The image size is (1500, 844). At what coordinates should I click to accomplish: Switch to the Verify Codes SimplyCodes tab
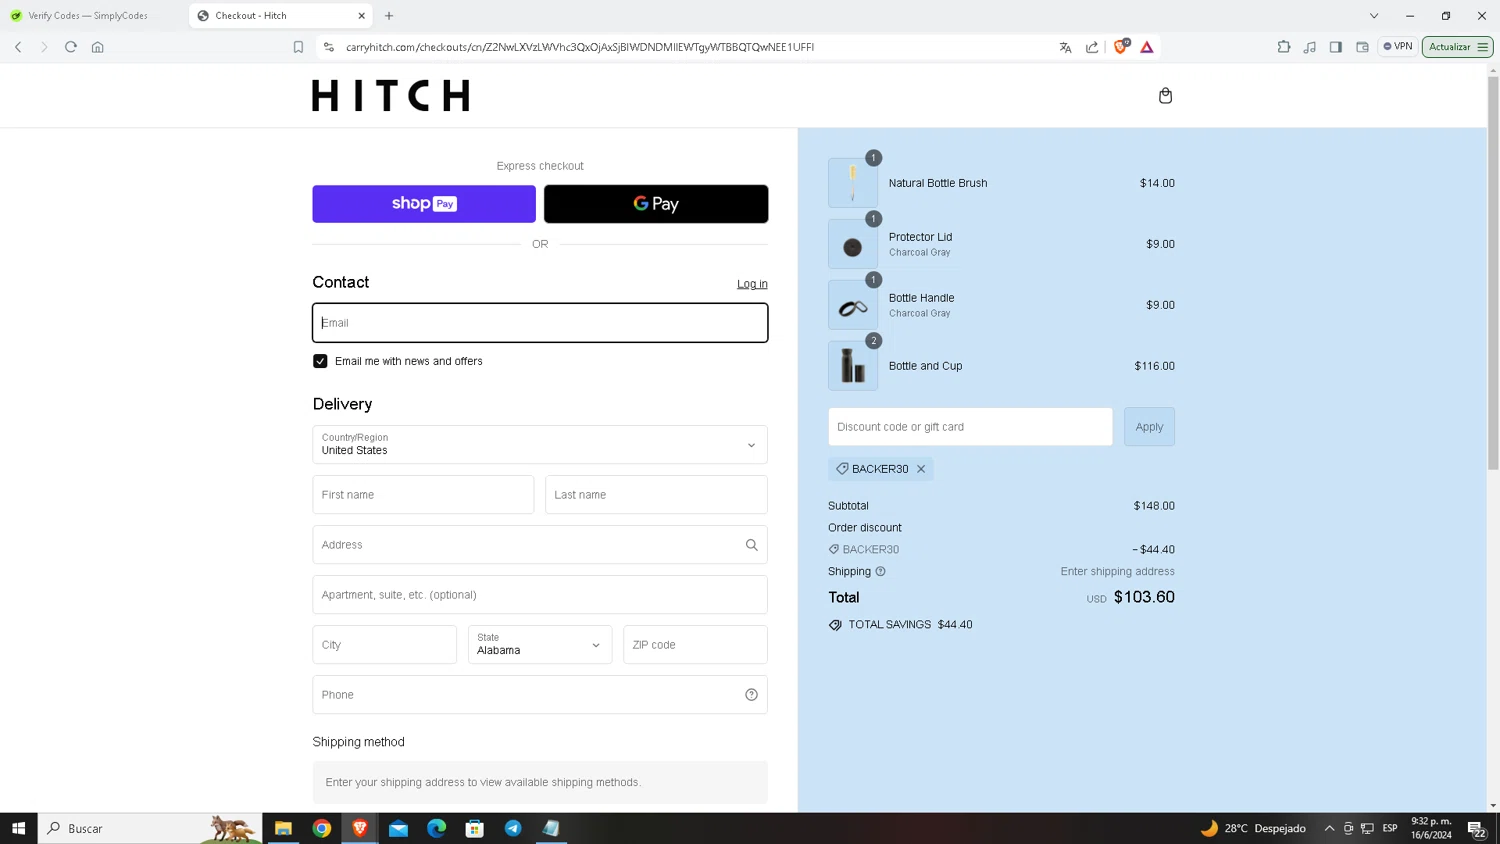pyautogui.click(x=88, y=16)
